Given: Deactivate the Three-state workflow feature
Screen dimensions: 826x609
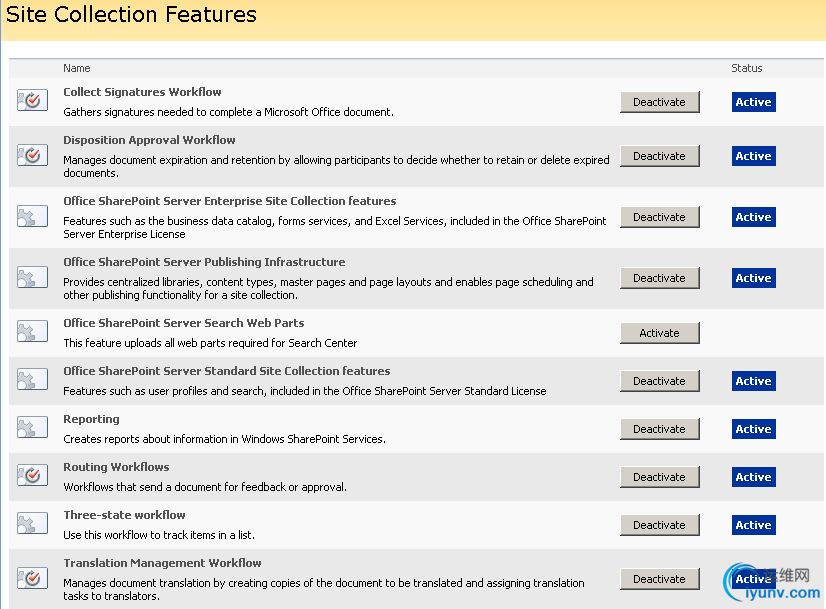Looking at the screenshot, I should [659, 525].
